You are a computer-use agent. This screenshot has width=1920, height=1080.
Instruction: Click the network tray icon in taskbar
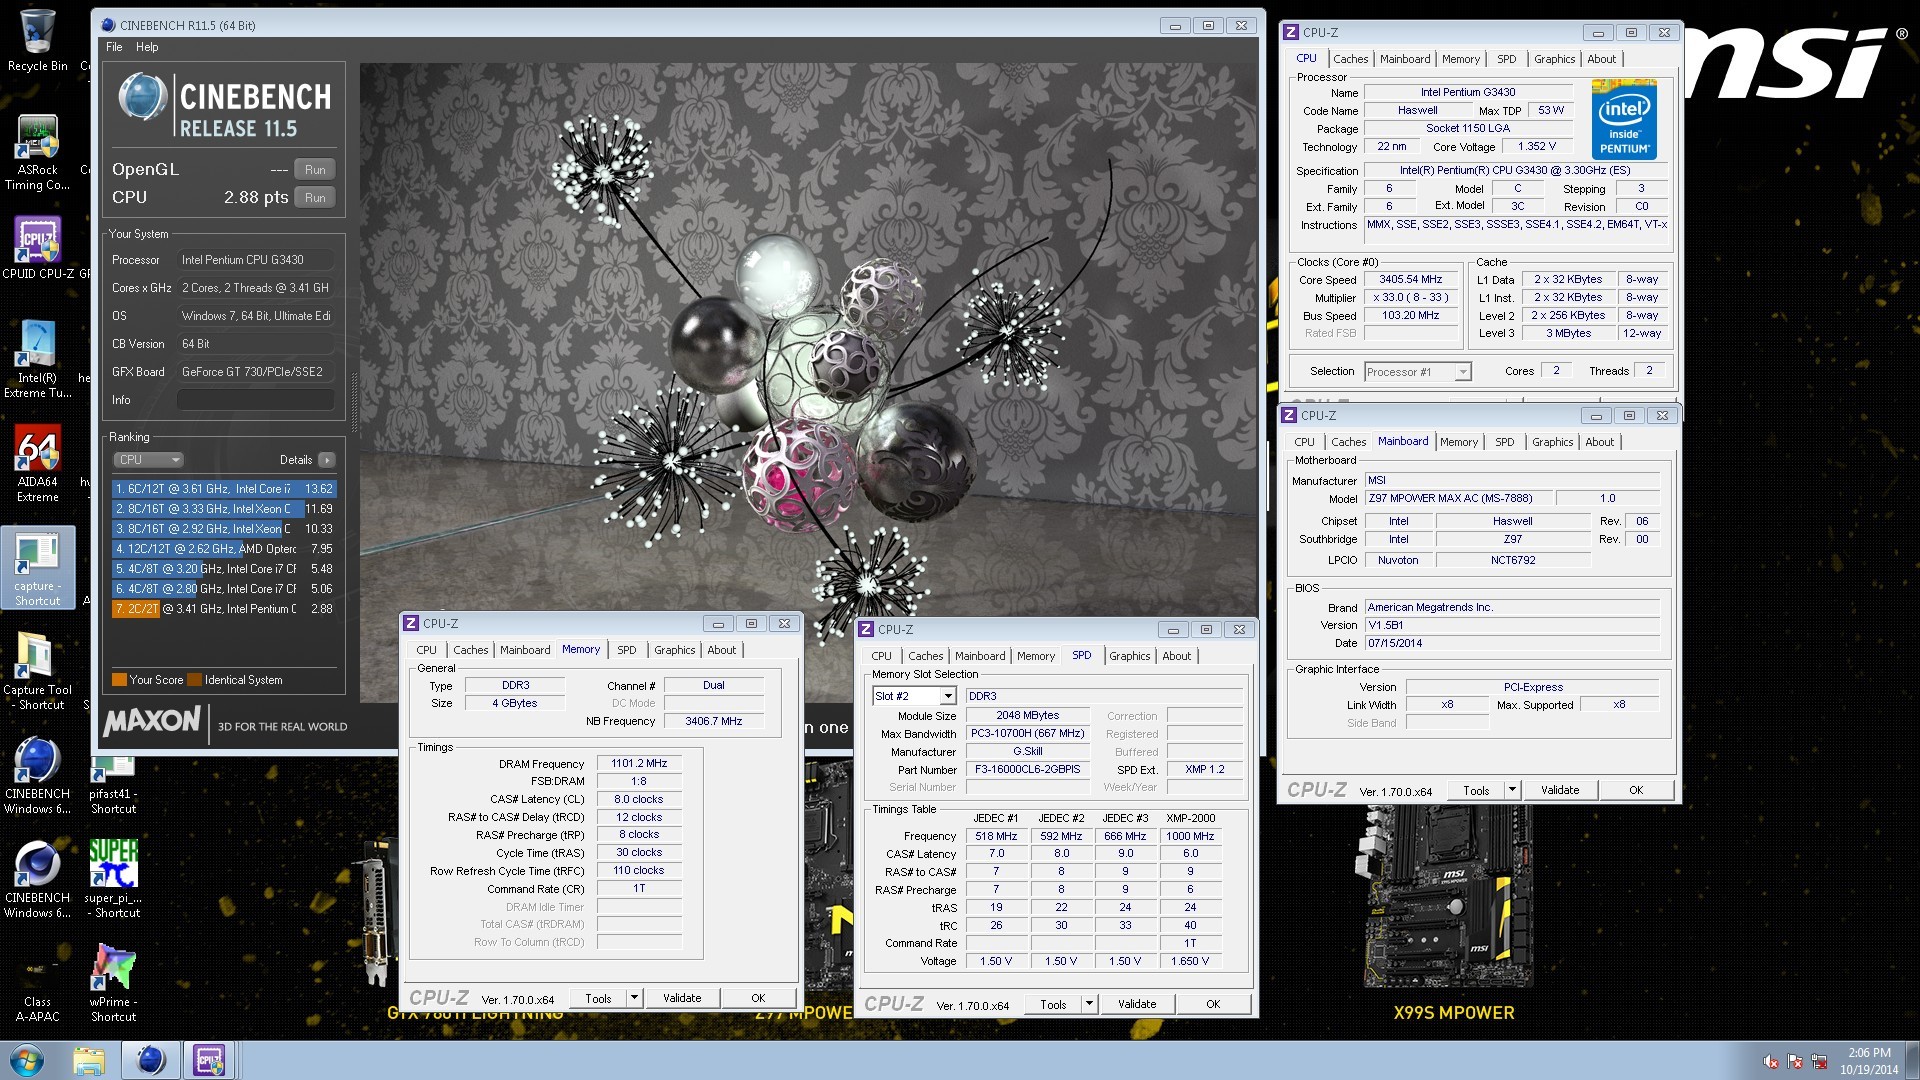pos(1819,1062)
